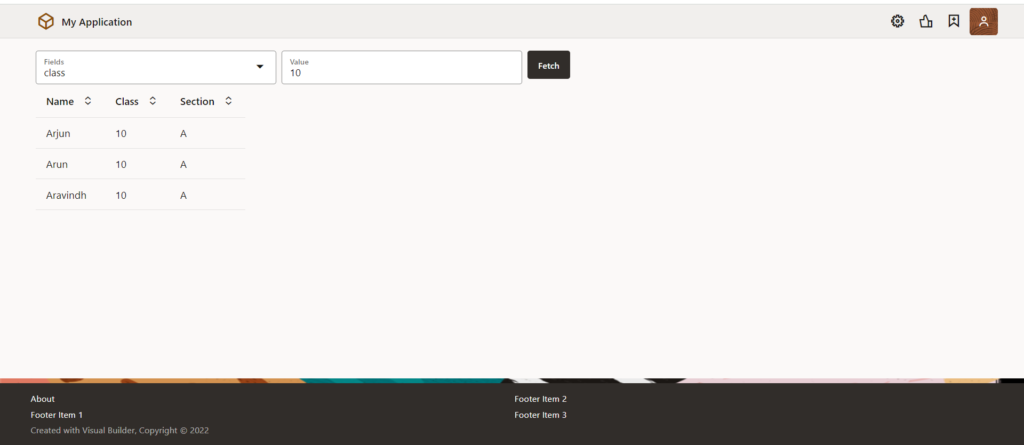
Task: Expand the Fields dropdown arrow
Action: [x=260, y=67]
